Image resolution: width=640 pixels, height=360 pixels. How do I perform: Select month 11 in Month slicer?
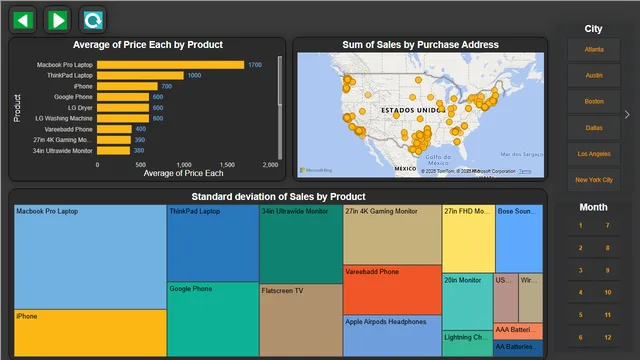tap(607, 315)
